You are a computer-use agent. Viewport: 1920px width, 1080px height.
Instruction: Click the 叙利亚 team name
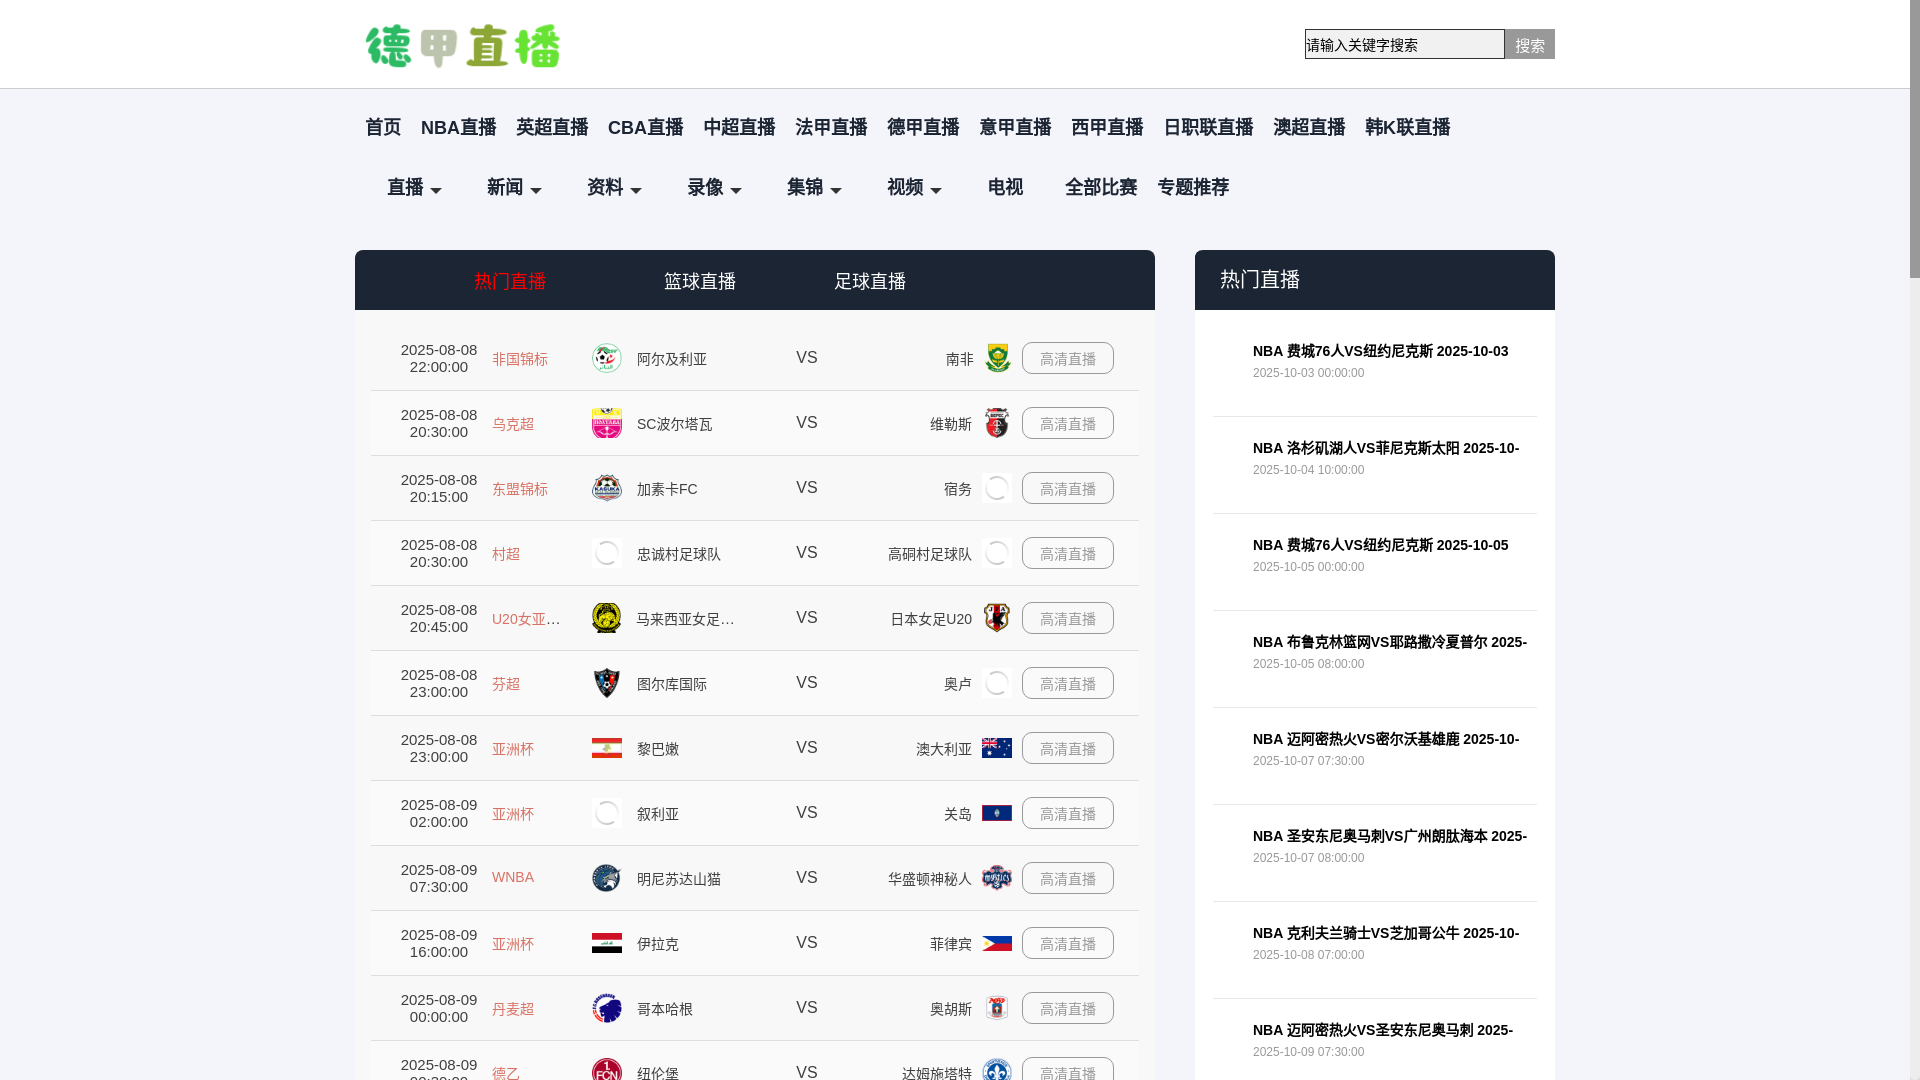[x=658, y=814]
